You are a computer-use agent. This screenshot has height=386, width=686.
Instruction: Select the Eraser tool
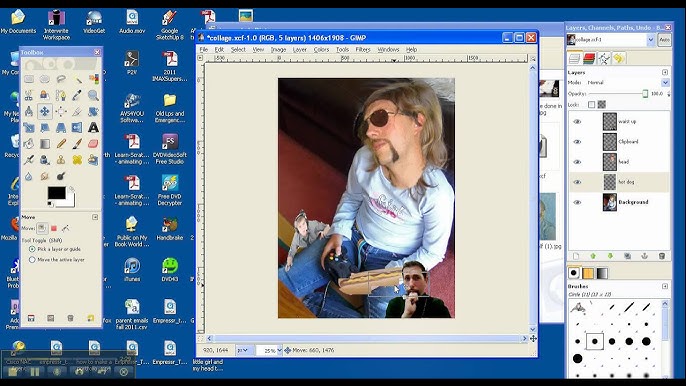[x=93, y=144]
